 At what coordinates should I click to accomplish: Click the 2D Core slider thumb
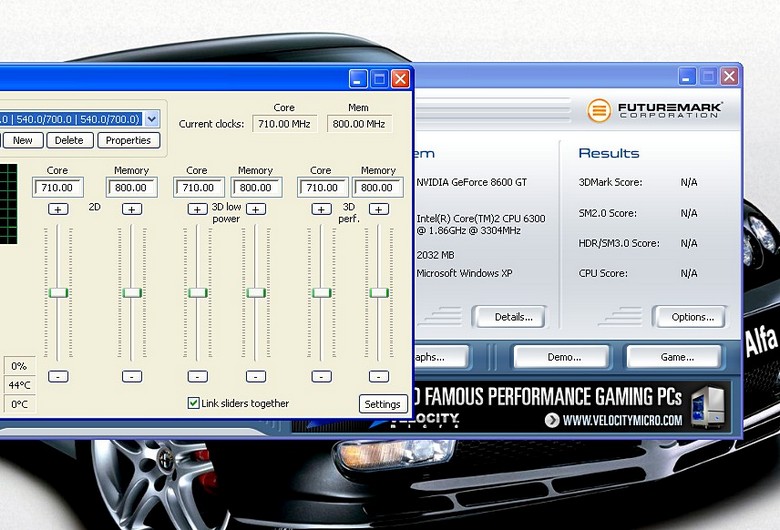58,293
